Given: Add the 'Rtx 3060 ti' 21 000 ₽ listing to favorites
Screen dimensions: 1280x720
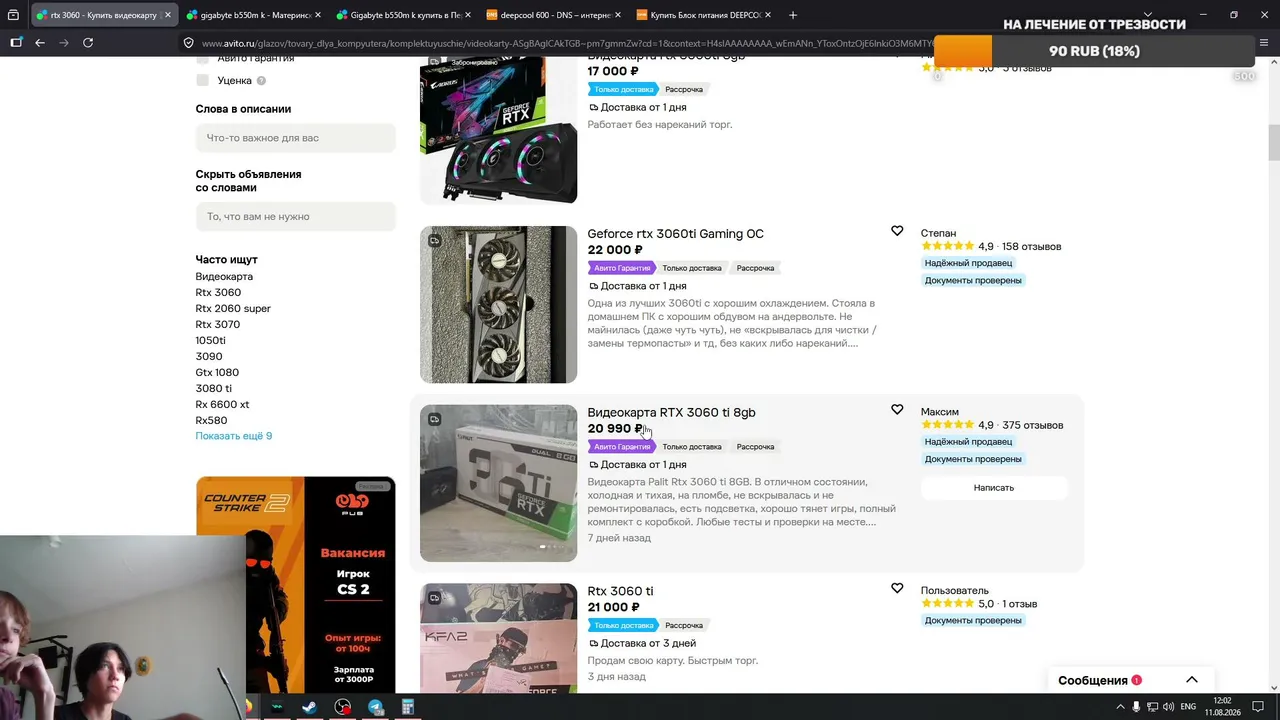Looking at the screenshot, I should pyautogui.click(x=897, y=588).
